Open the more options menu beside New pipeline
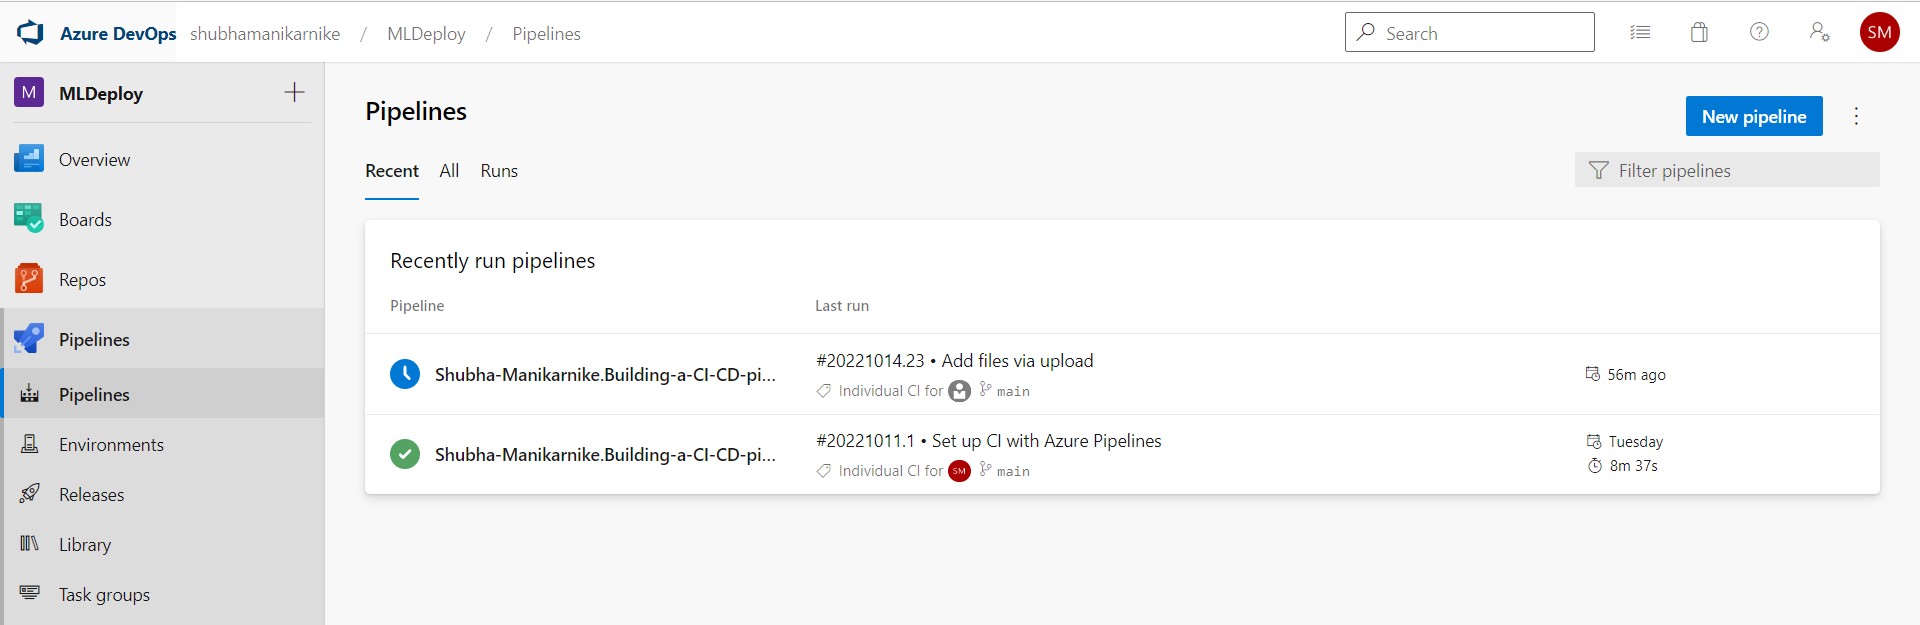 [x=1856, y=115]
